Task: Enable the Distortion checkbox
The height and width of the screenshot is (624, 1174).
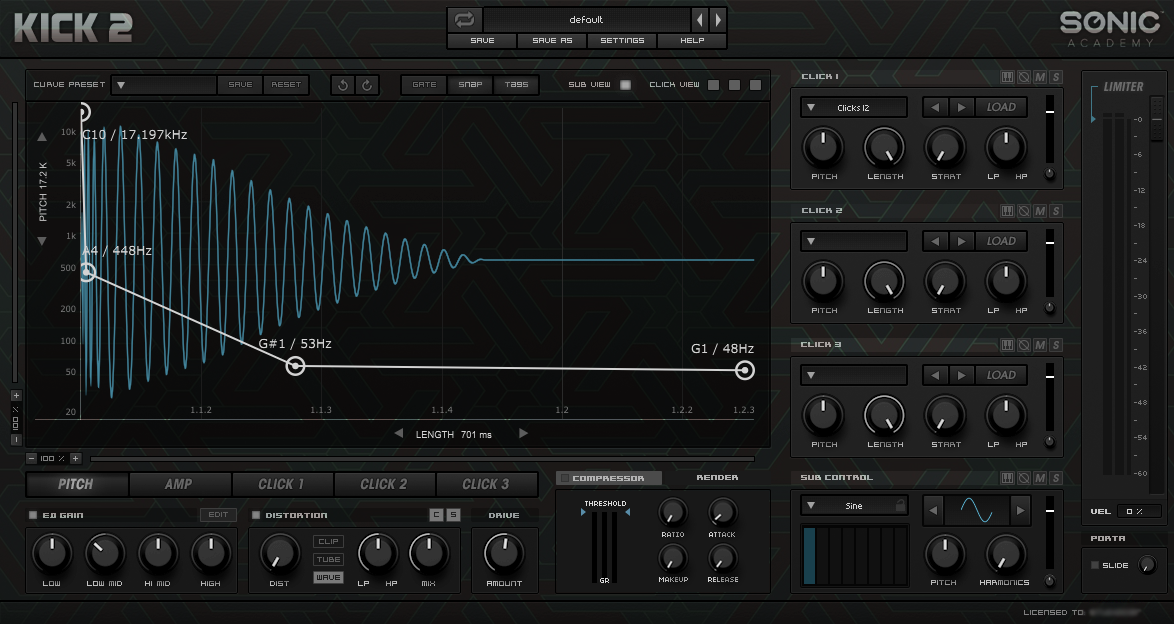Action: [x=256, y=515]
